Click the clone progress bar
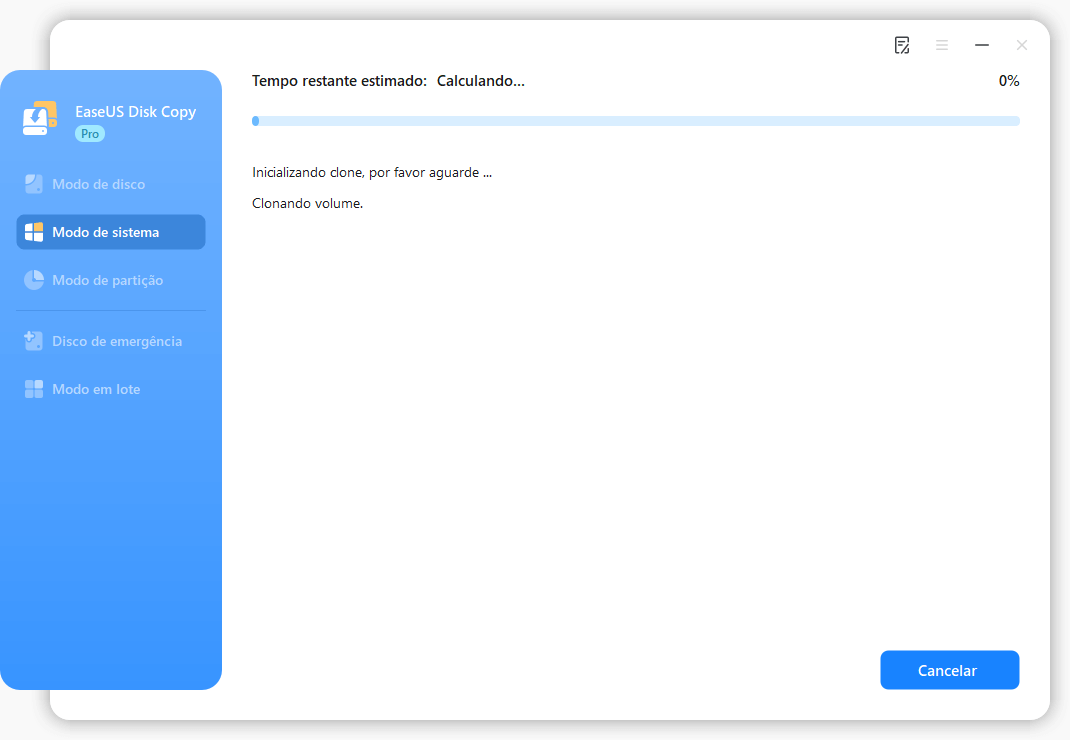The image size is (1070, 740). pyautogui.click(x=635, y=121)
